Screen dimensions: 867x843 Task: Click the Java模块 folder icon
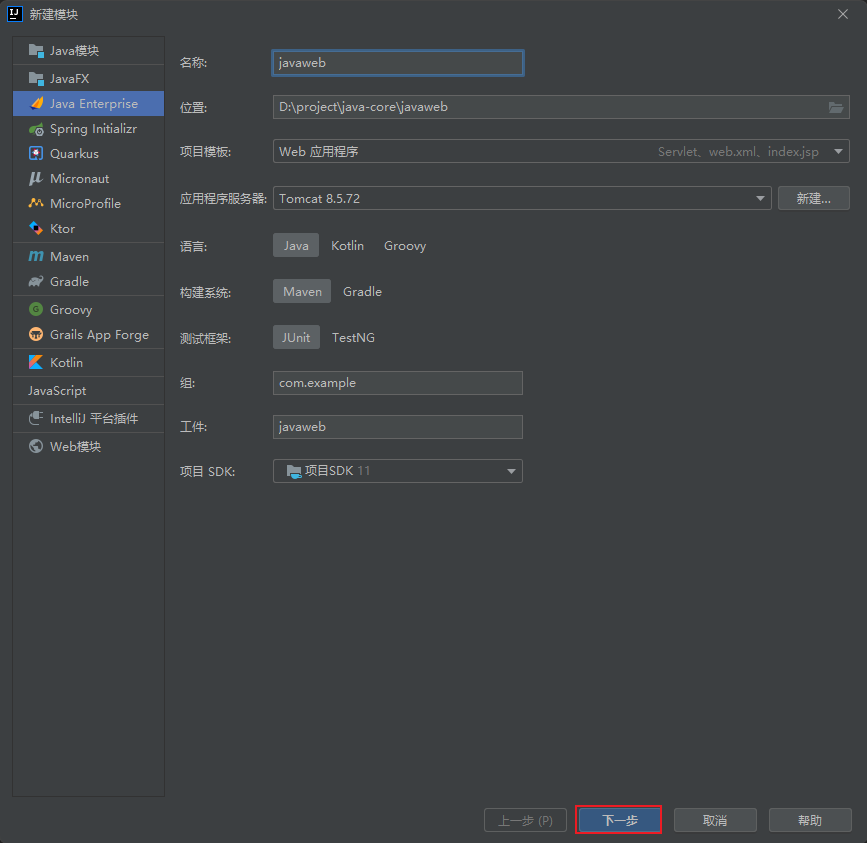(36, 51)
